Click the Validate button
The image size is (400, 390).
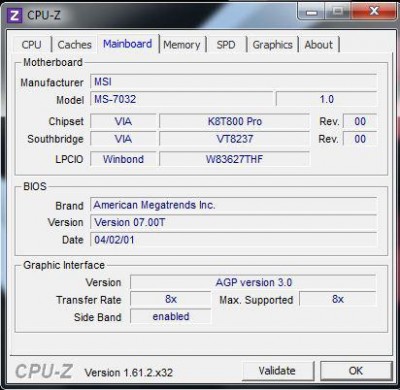277,371
